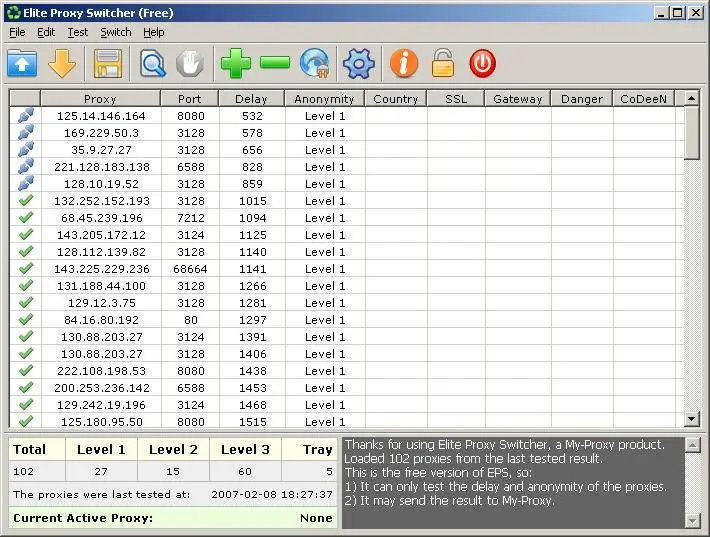This screenshot has width=710, height=537.
Task: Click the green plus add proxy icon
Action: click(236, 63)
